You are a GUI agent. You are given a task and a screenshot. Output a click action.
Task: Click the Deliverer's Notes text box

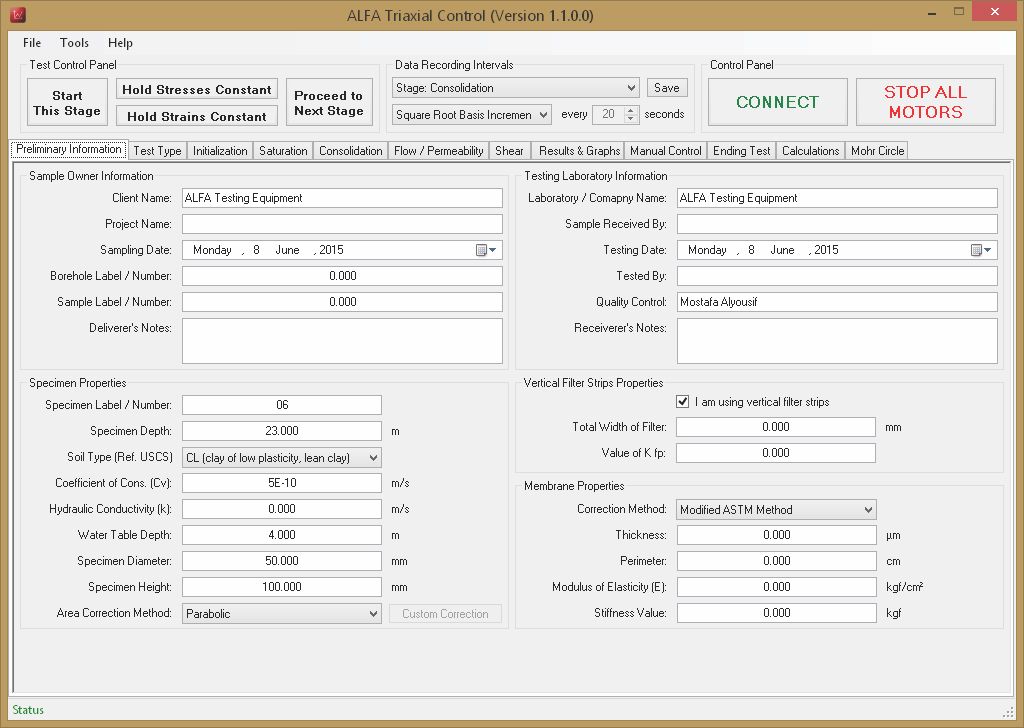(x=342, y=341)
